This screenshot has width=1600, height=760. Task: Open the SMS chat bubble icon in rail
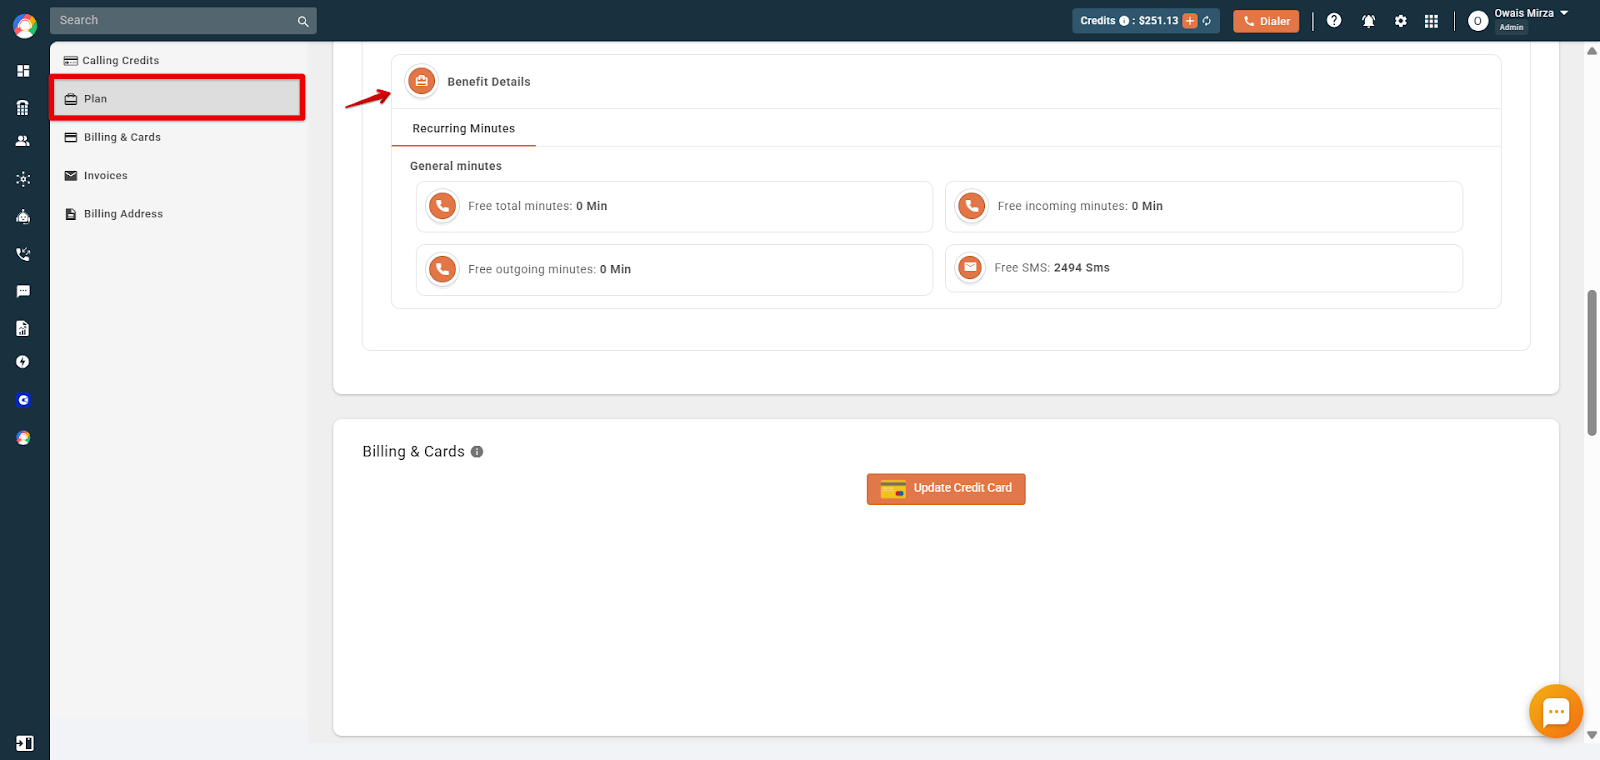[x=23, y=291]
